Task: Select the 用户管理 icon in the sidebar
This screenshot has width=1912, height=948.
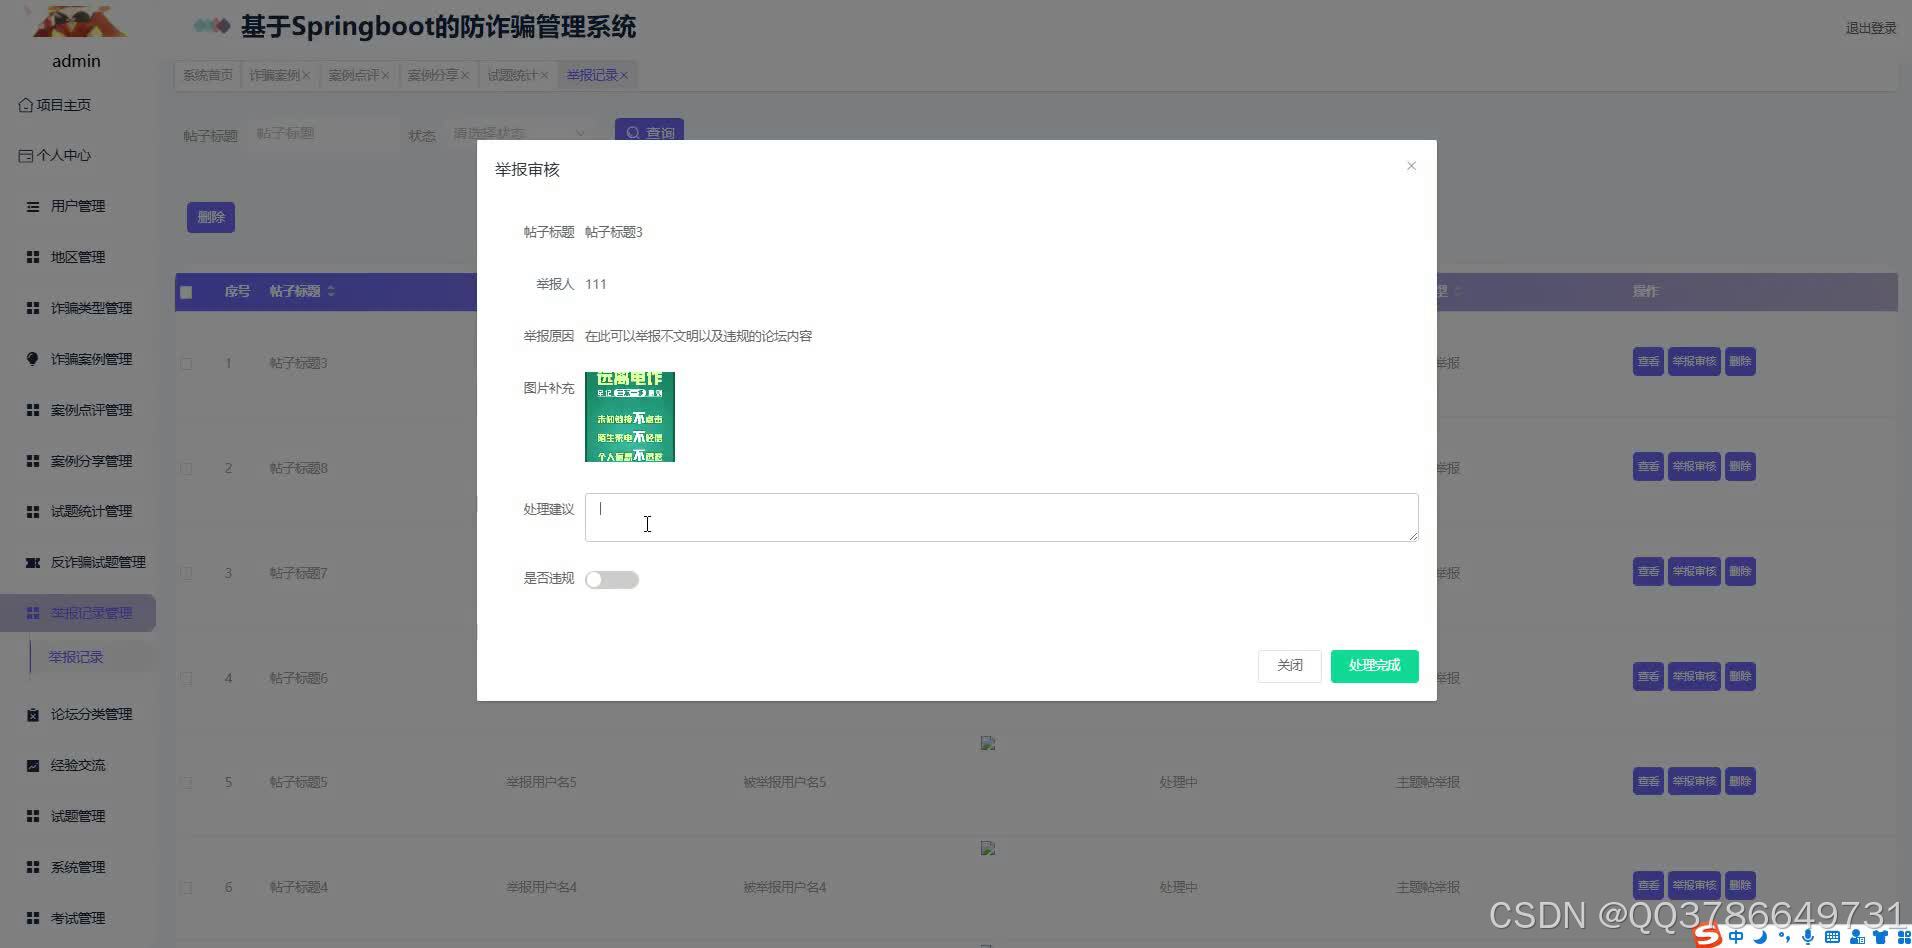Action: pos(32,206)
